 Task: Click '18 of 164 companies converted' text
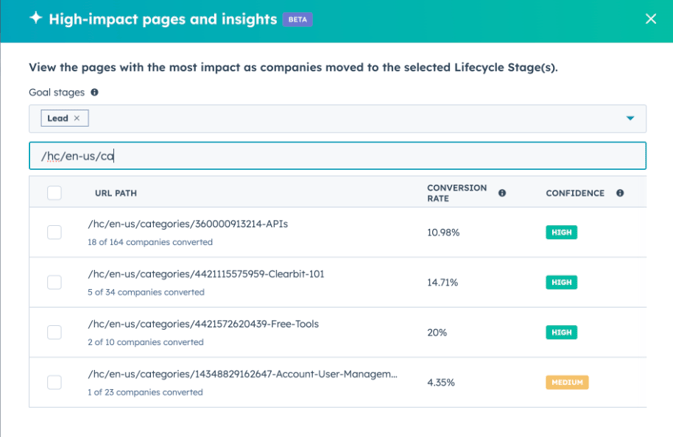(150, 242)
